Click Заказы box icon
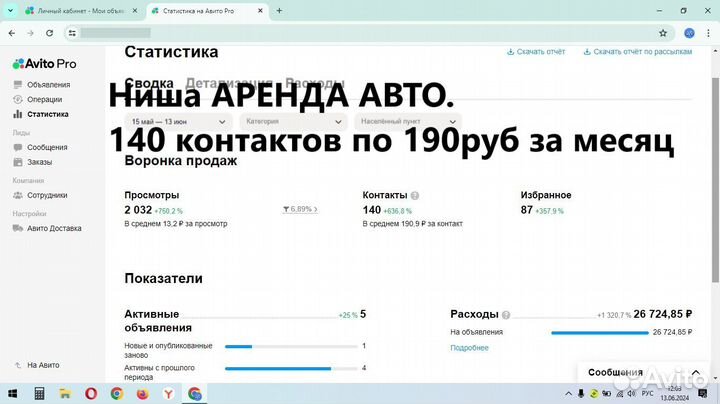Viewport: 720px width, 404px height. pos(18,162)
